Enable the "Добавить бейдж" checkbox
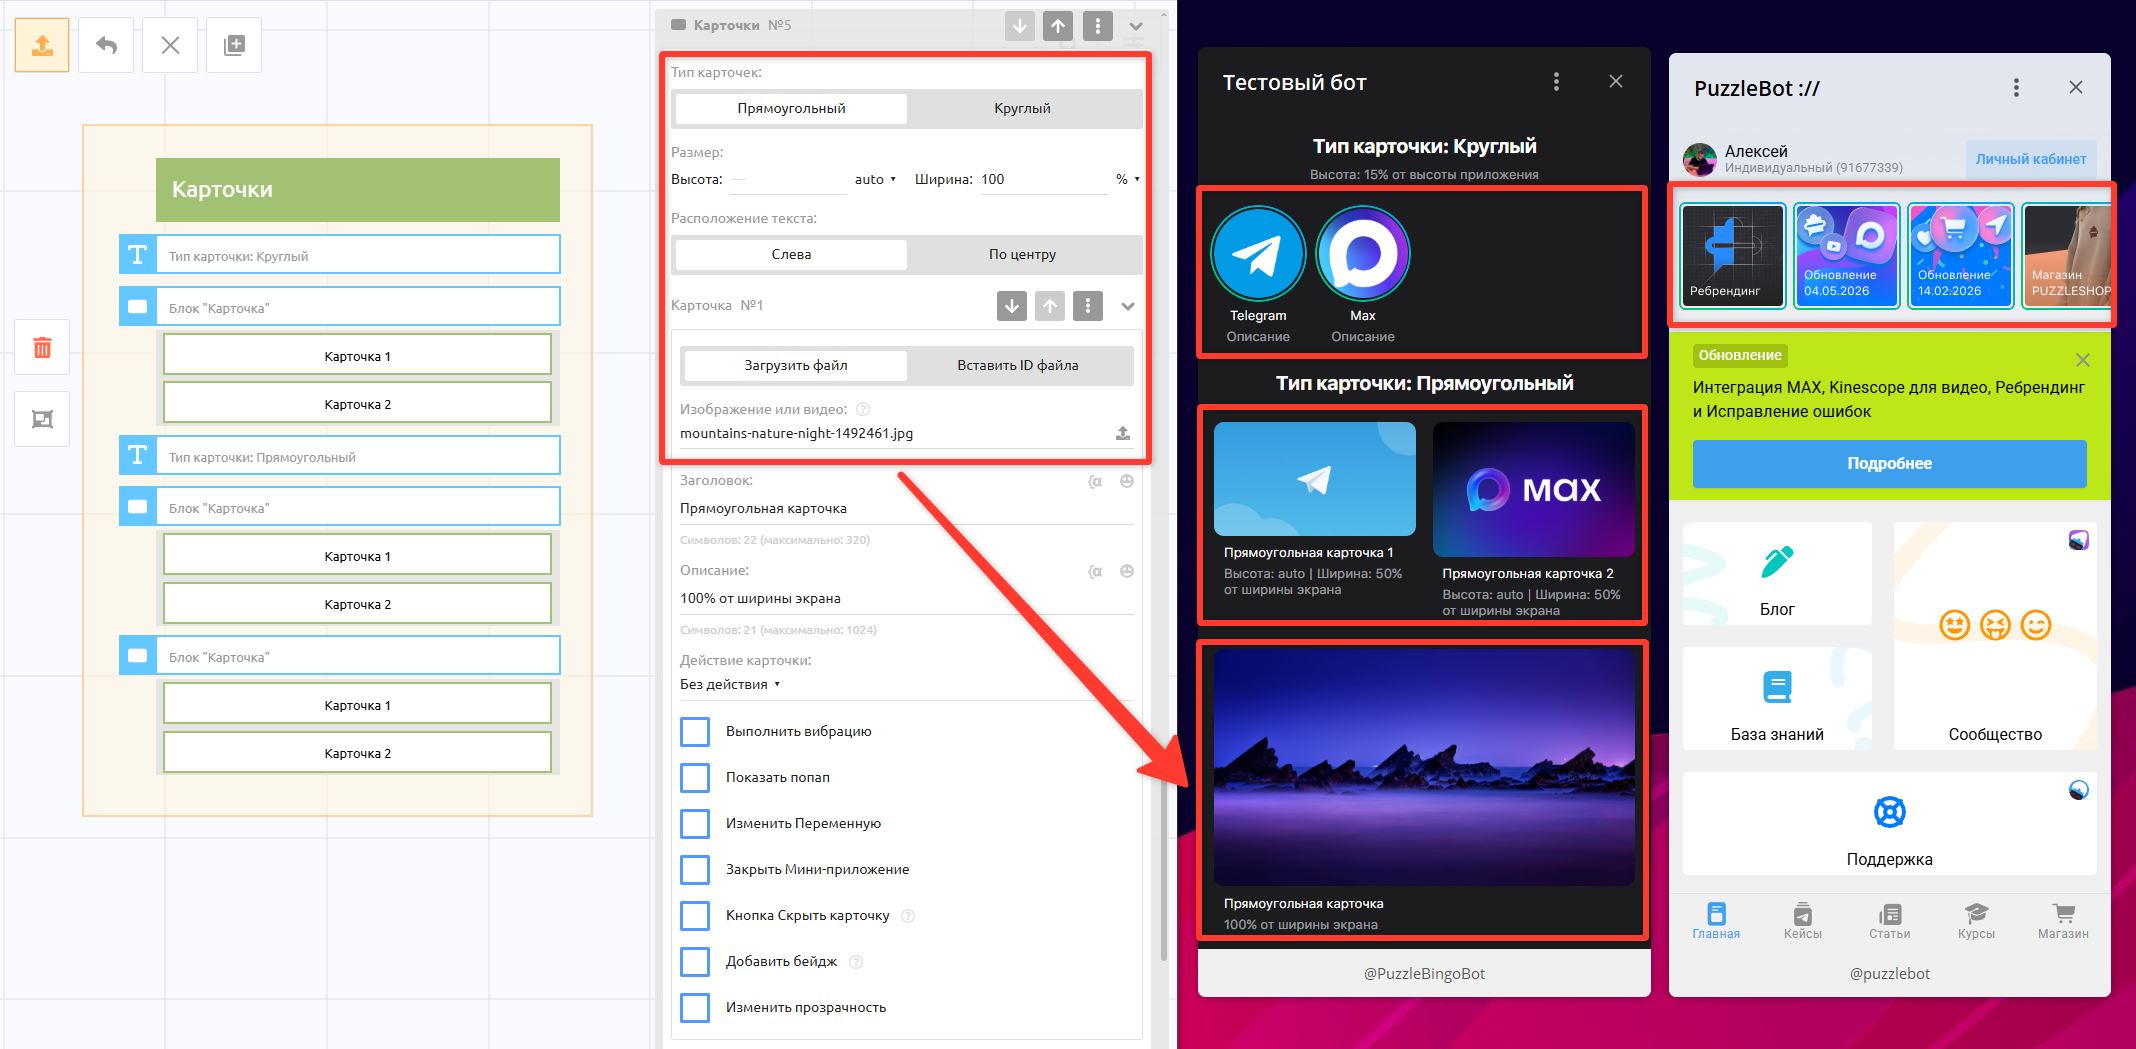 695,961
